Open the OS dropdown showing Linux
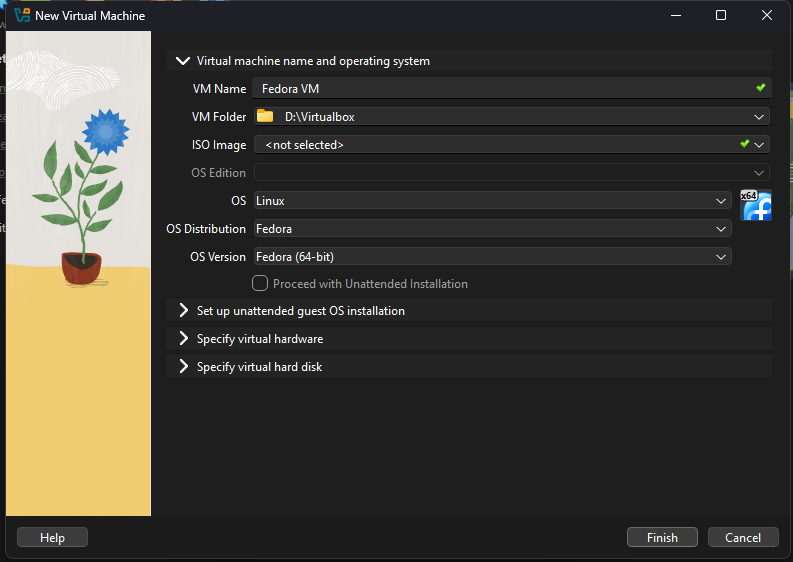This screenshot has height=562, width=793. [493, 201]
